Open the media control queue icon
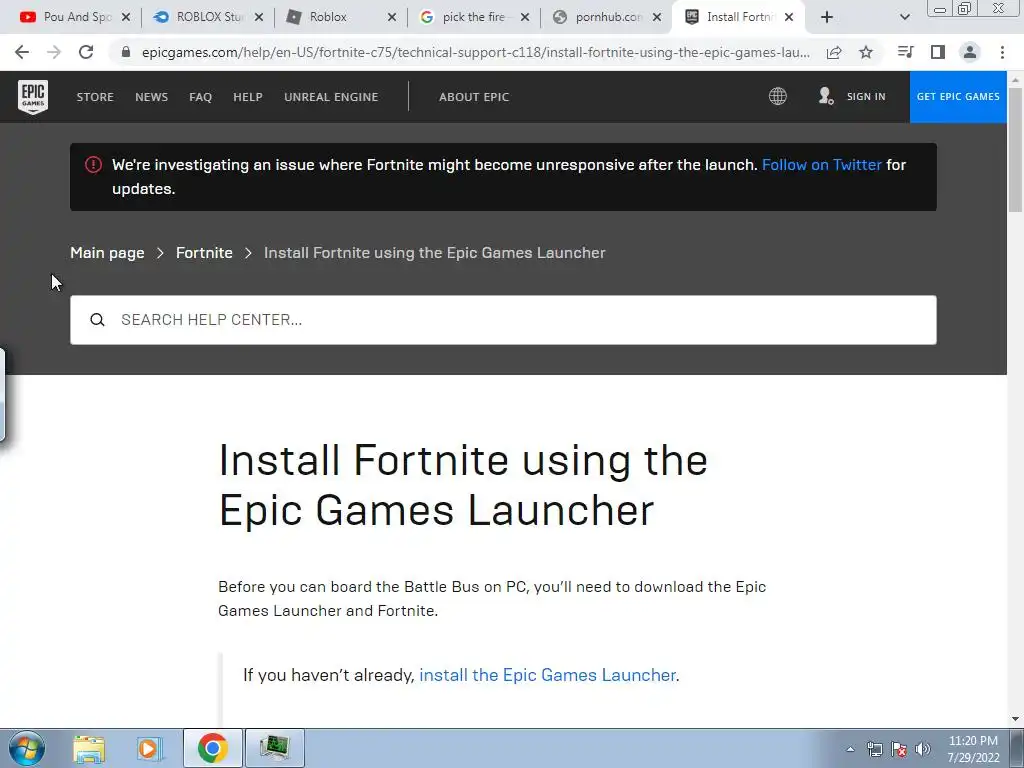 [905, 52]
